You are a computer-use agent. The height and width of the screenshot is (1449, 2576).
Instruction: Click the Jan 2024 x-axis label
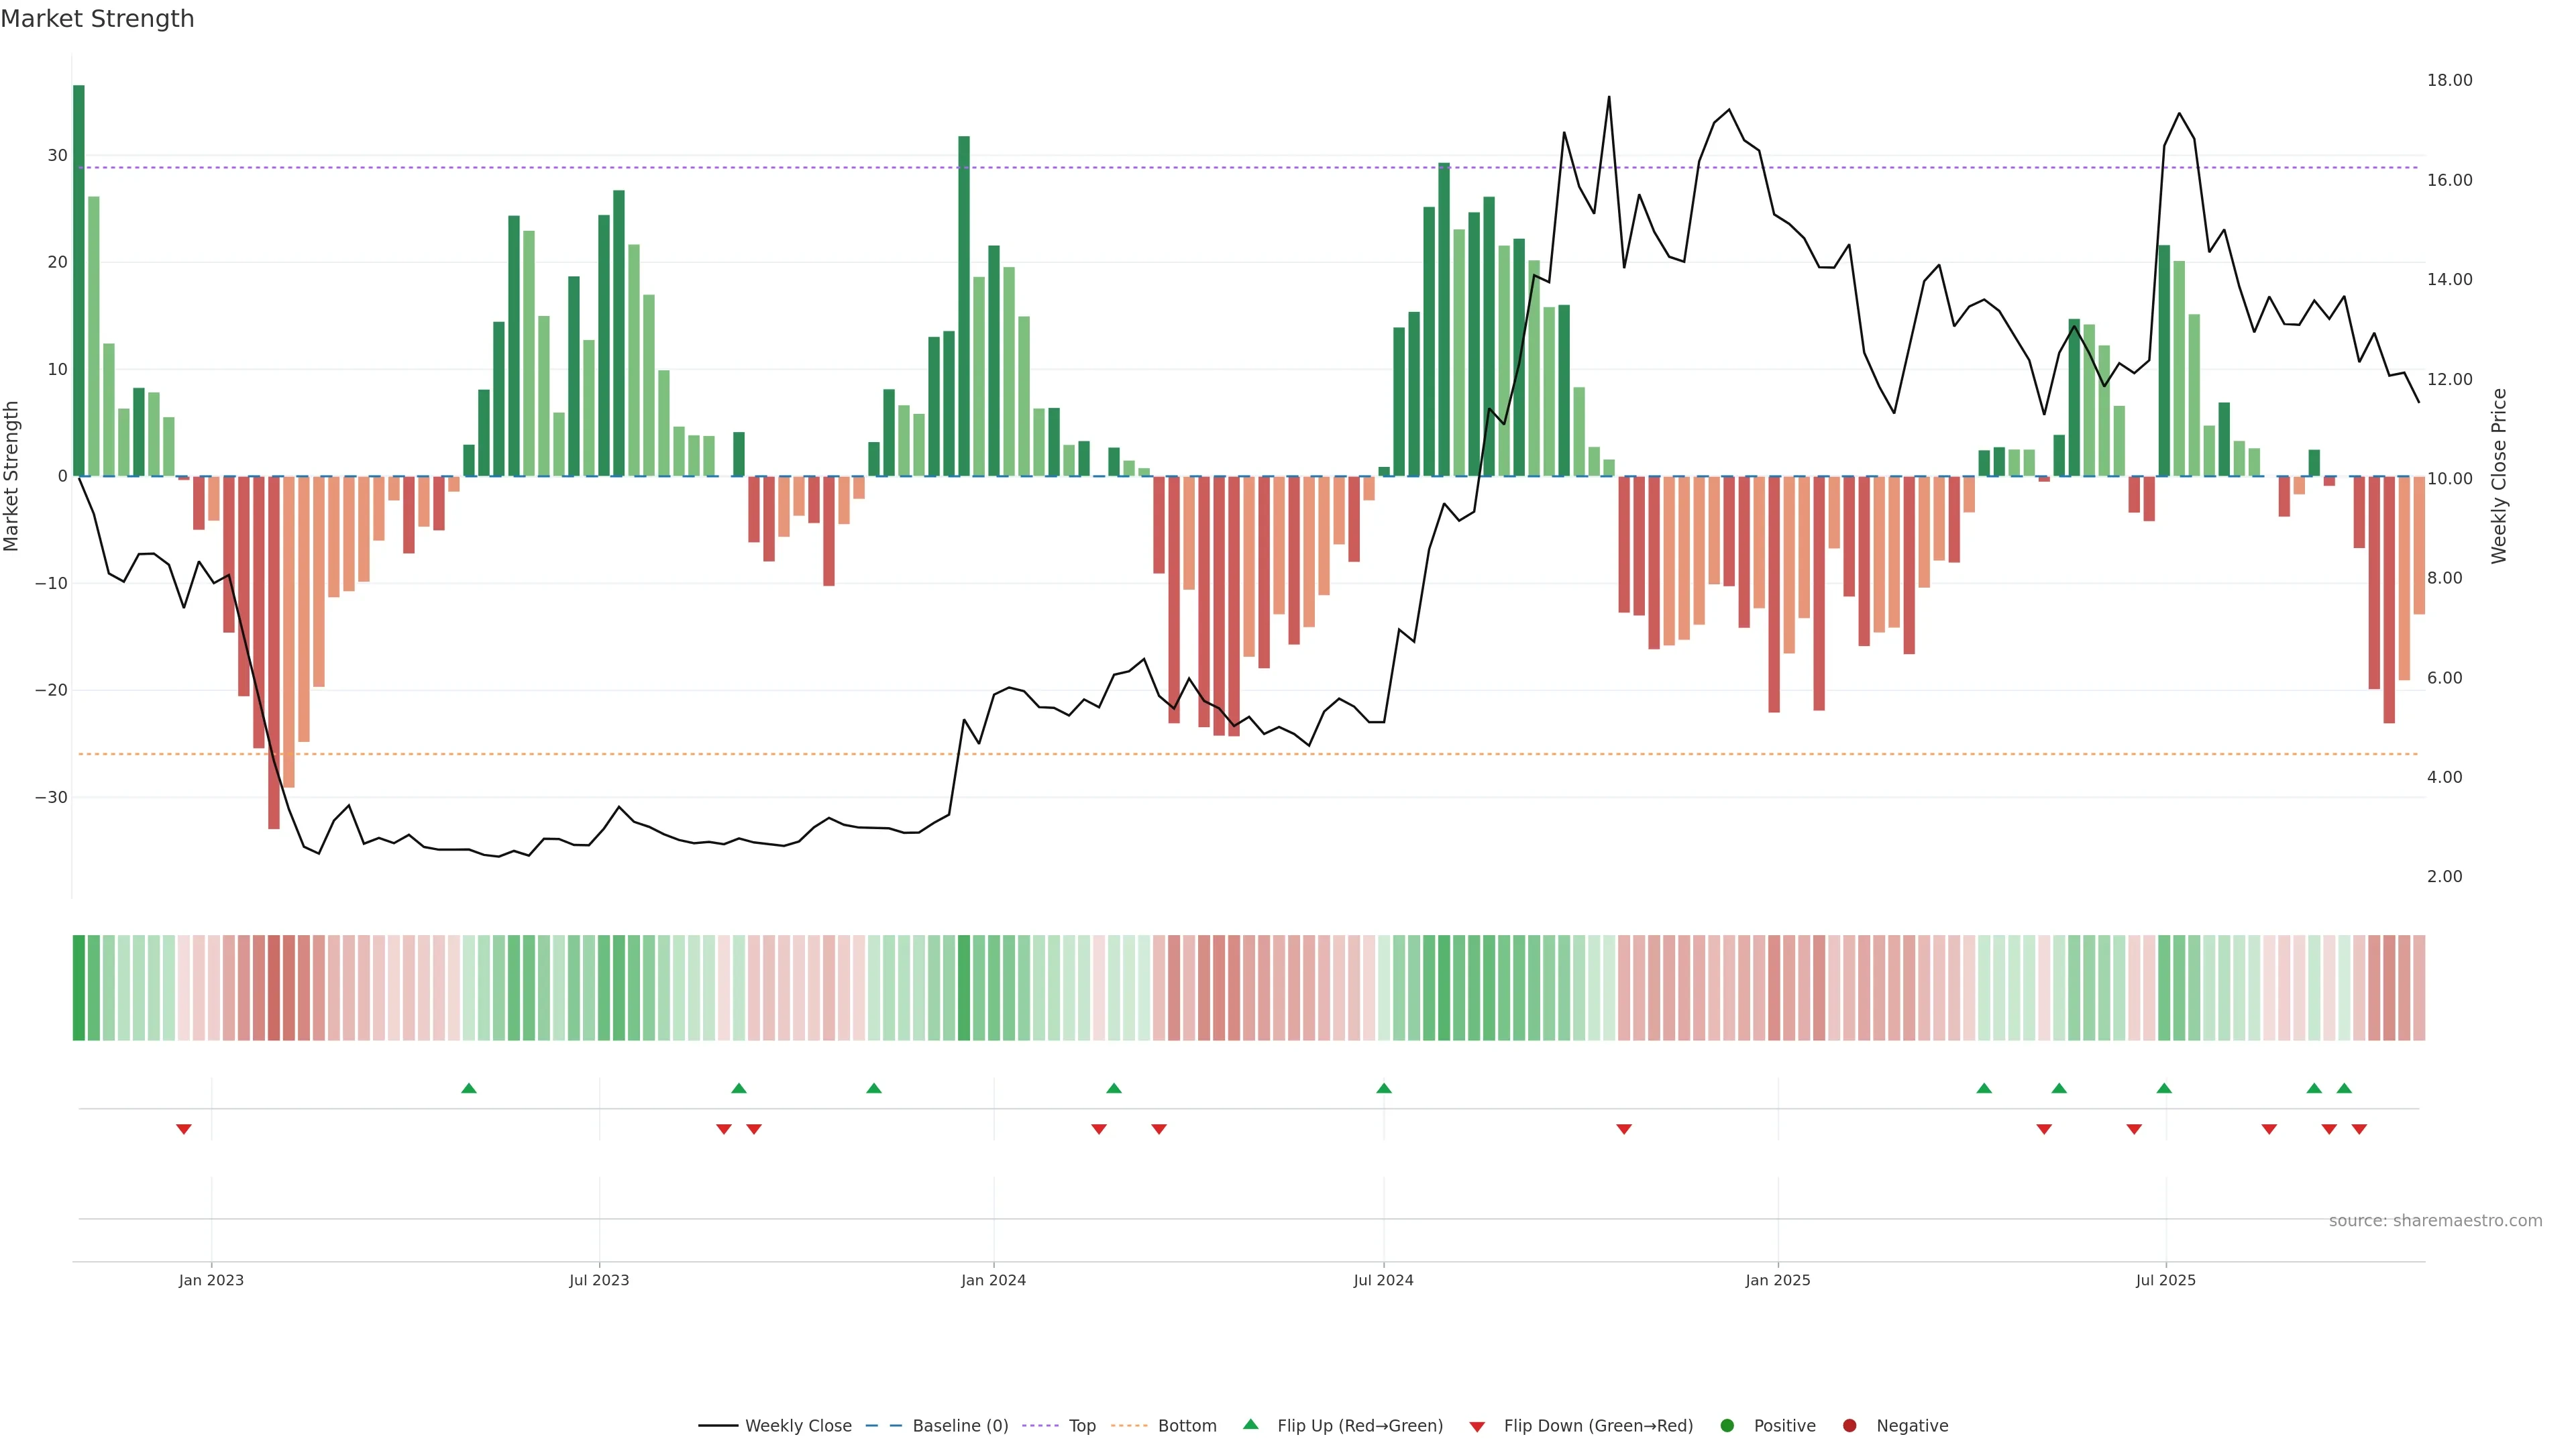click(993, 1280)
